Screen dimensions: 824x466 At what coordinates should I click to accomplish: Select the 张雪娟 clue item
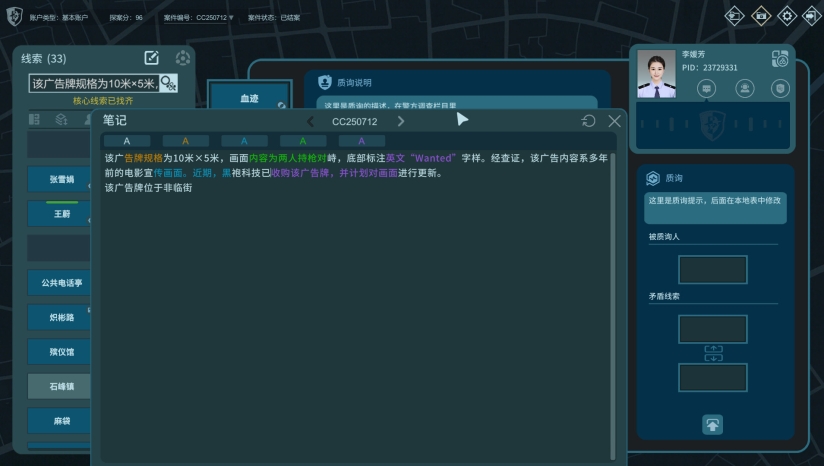tap(61, 180)
